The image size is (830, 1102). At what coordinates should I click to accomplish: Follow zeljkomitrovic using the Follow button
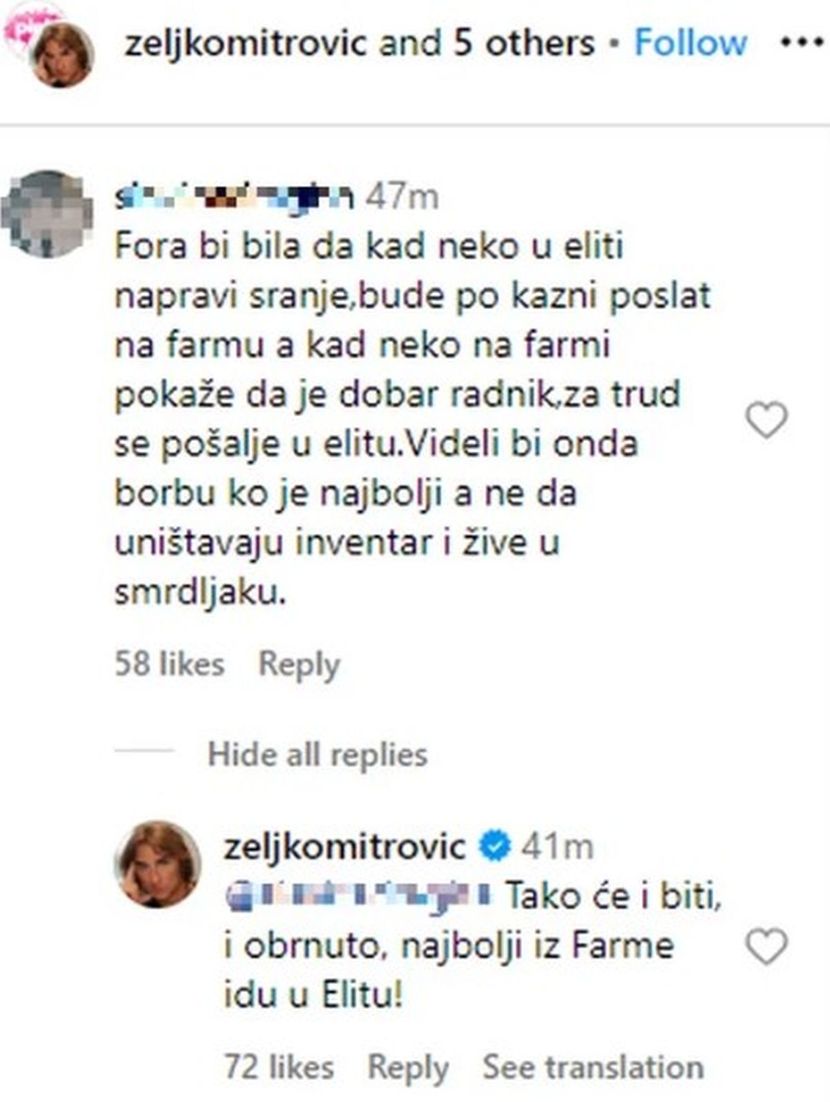[691, 43]
